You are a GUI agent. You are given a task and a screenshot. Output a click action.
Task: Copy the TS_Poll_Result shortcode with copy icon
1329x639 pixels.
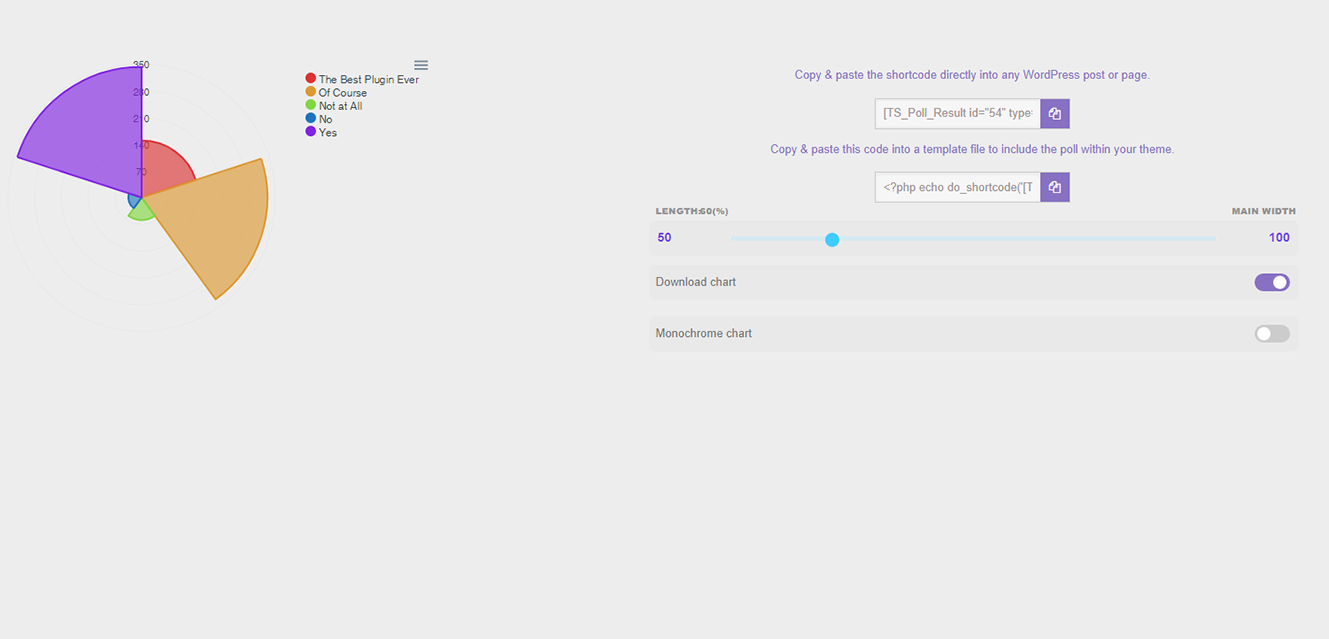[x=1055, y=114]
